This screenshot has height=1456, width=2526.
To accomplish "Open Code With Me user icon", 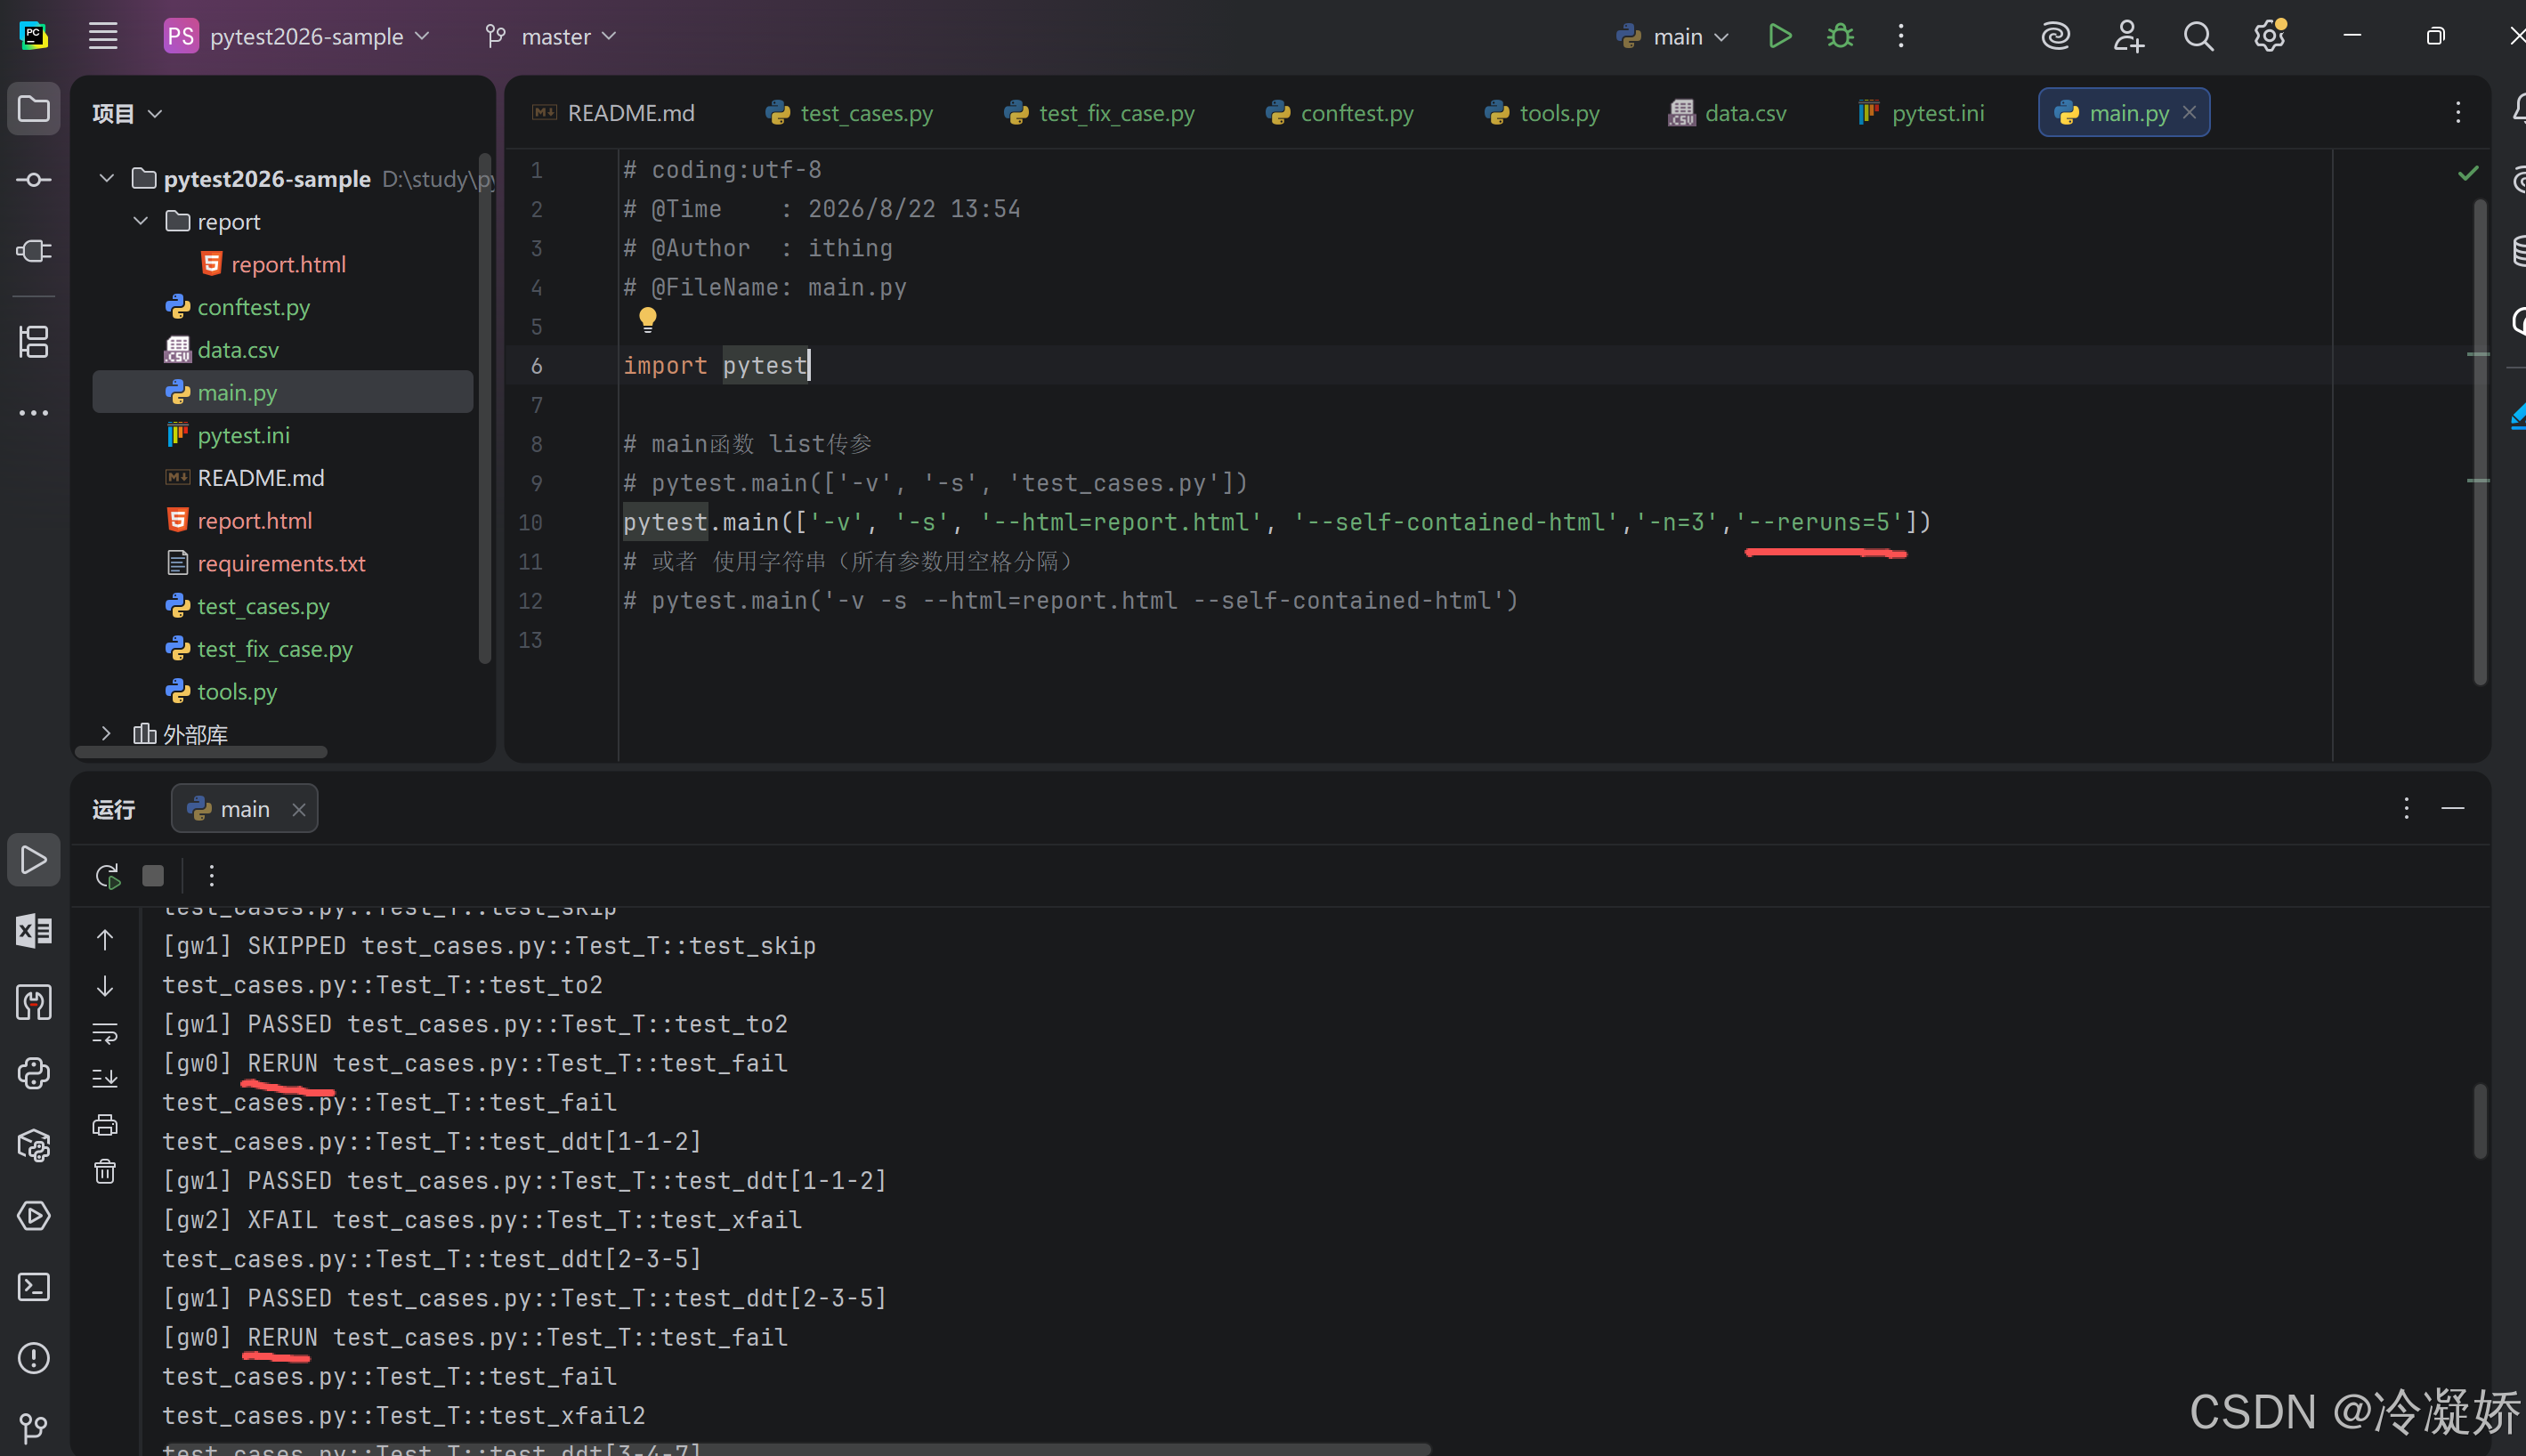I will coord(2128,36).
